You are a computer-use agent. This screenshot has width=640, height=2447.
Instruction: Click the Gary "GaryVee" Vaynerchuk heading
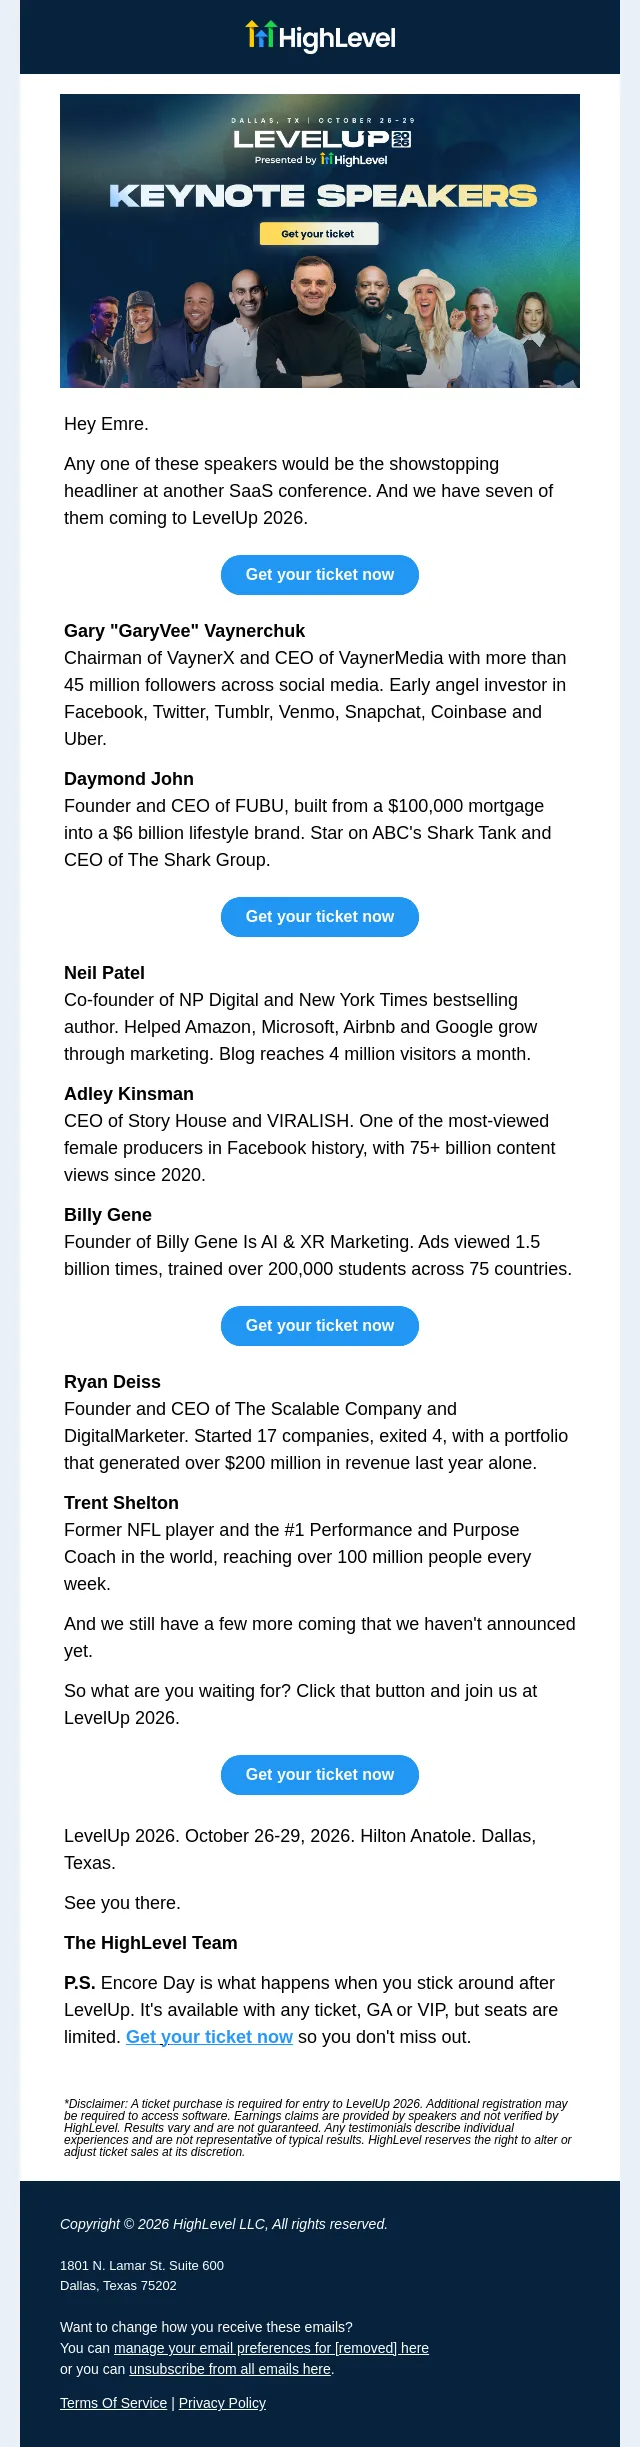(184, 631)
